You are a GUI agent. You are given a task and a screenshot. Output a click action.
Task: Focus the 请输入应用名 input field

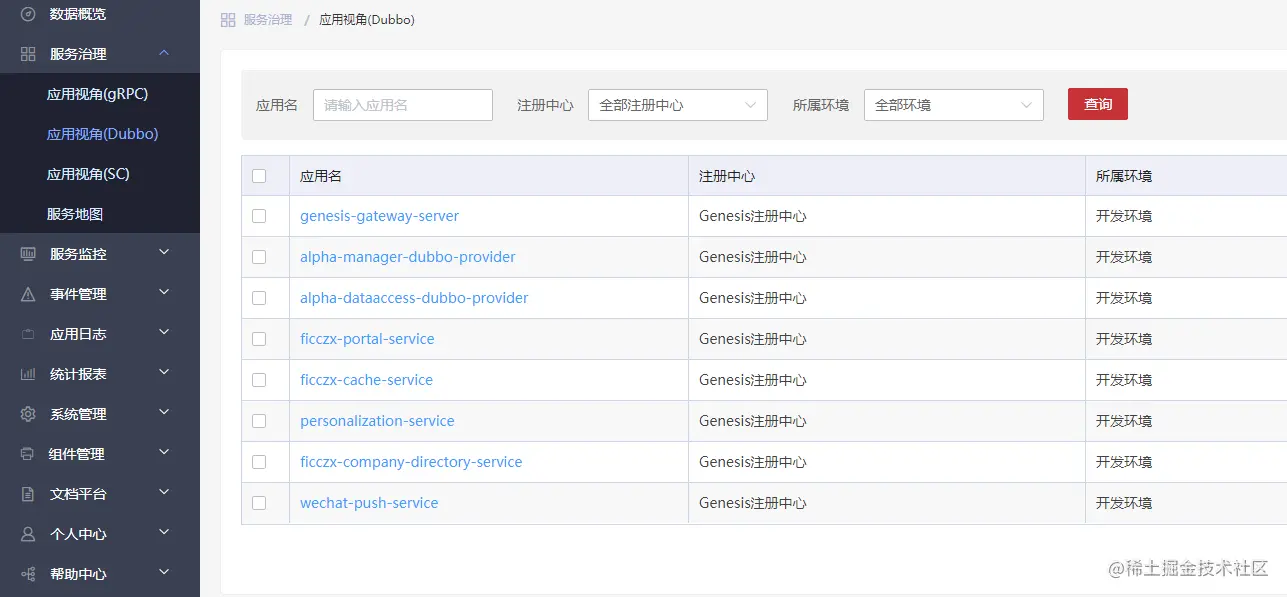click(x=403, y=105)
